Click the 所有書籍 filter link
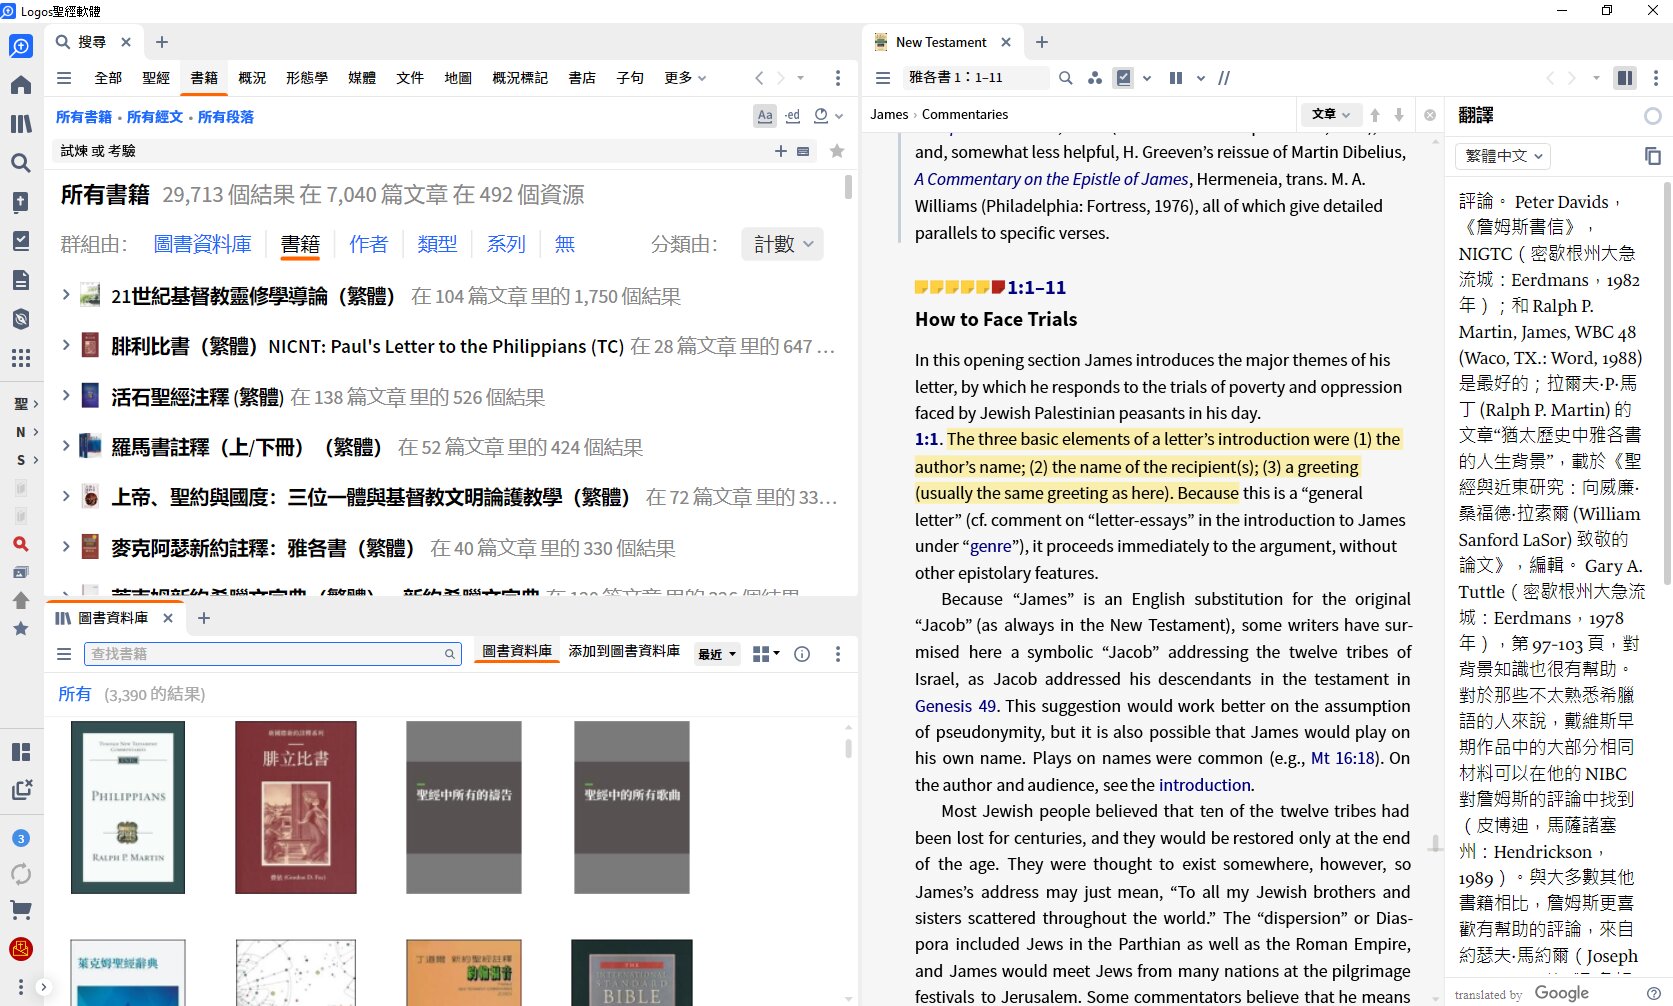 pos(84,117)
